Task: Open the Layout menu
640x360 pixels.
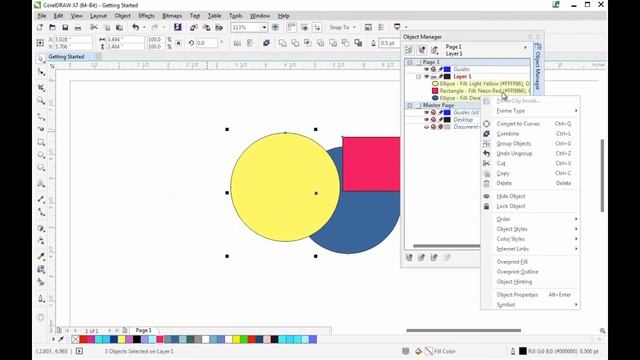Action: [x=98, y=16]
